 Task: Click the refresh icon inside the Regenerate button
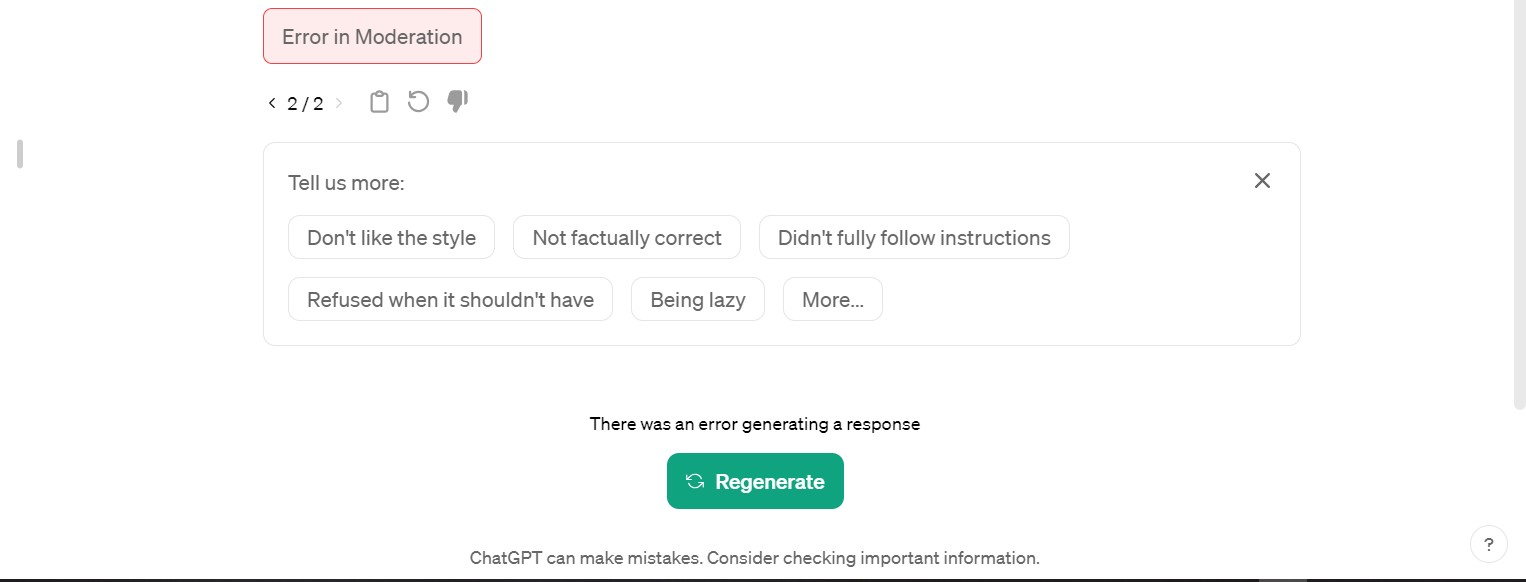[694, 481]
